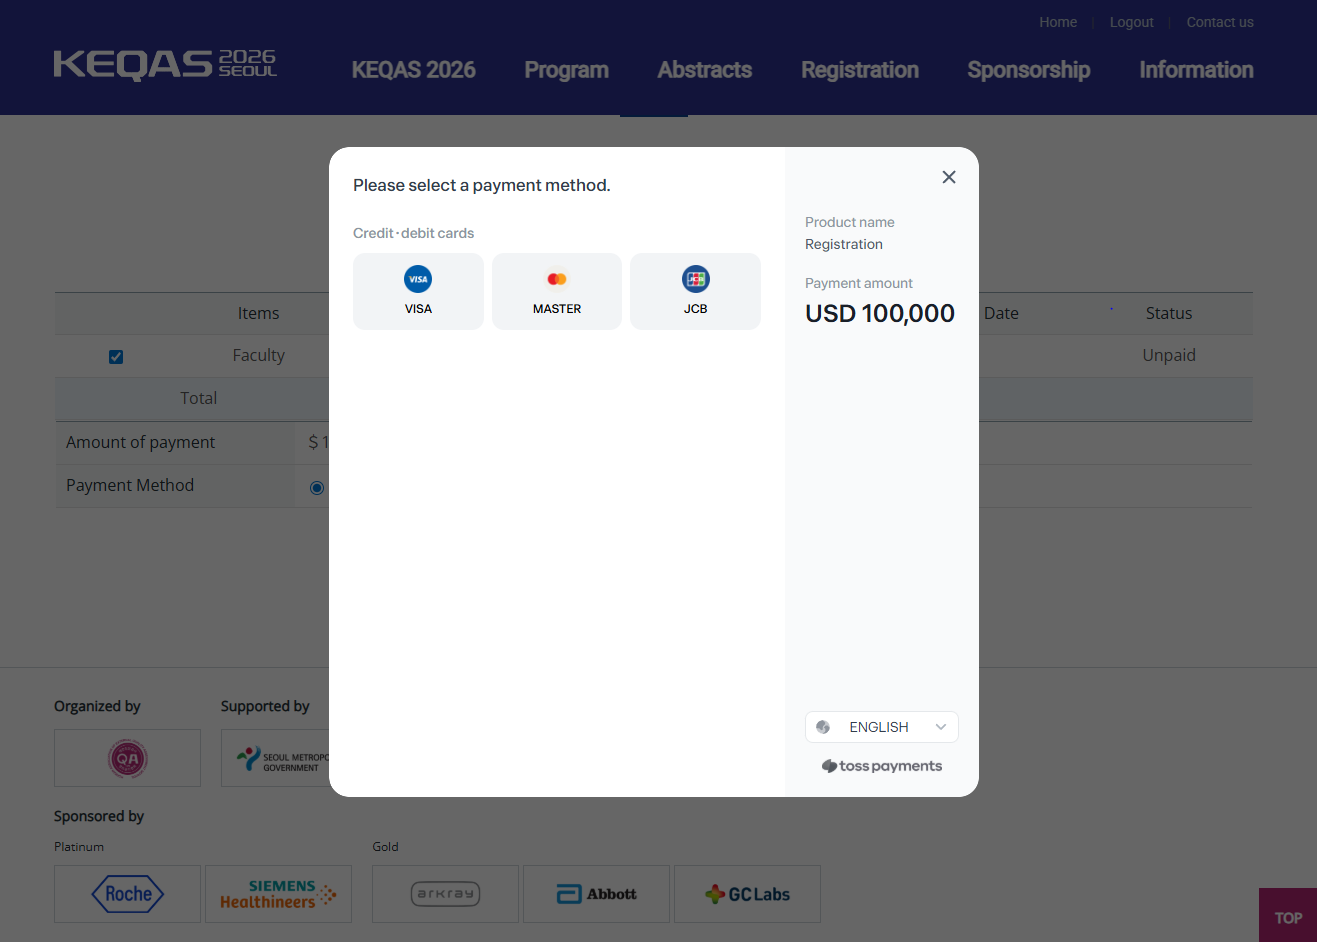The image size is (1317, 942).
Task: Click the KEQAS 2026 Seoul logo
Action: (165, 65)
